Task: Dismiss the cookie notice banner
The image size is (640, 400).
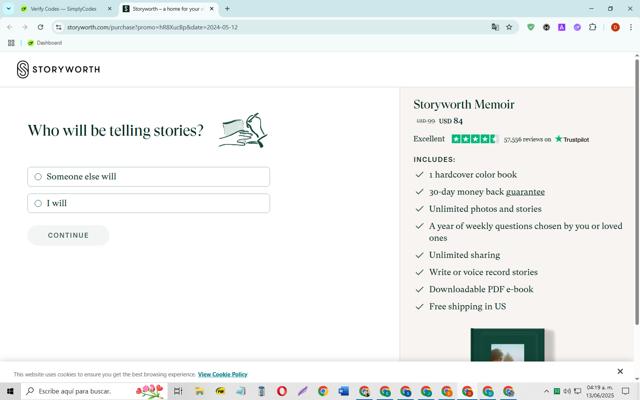Action: [620, 371]
